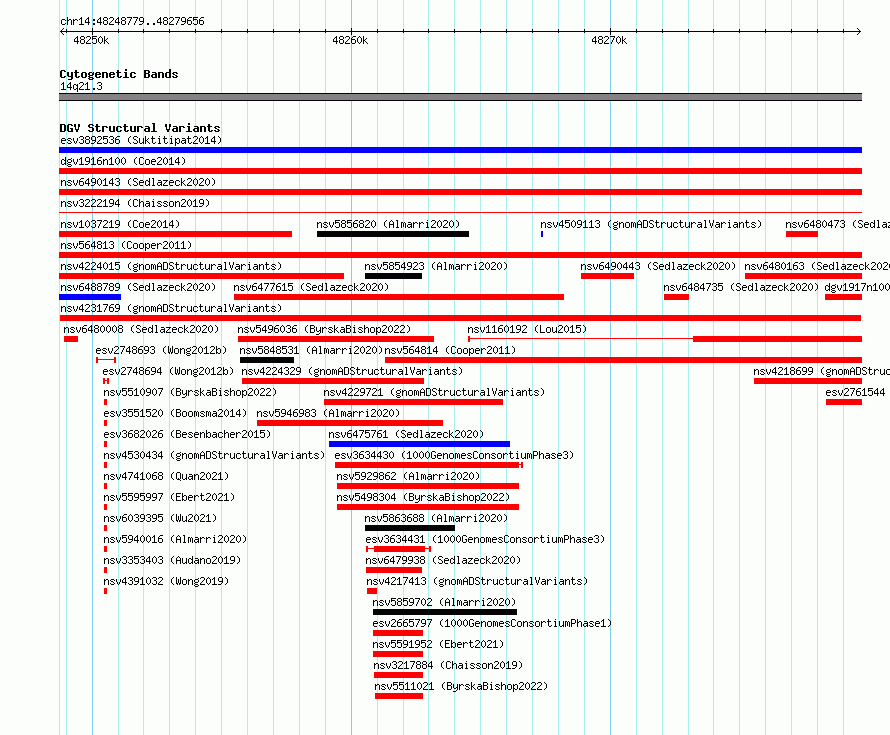Open nsv6480163 variant label

coord(817,266)
